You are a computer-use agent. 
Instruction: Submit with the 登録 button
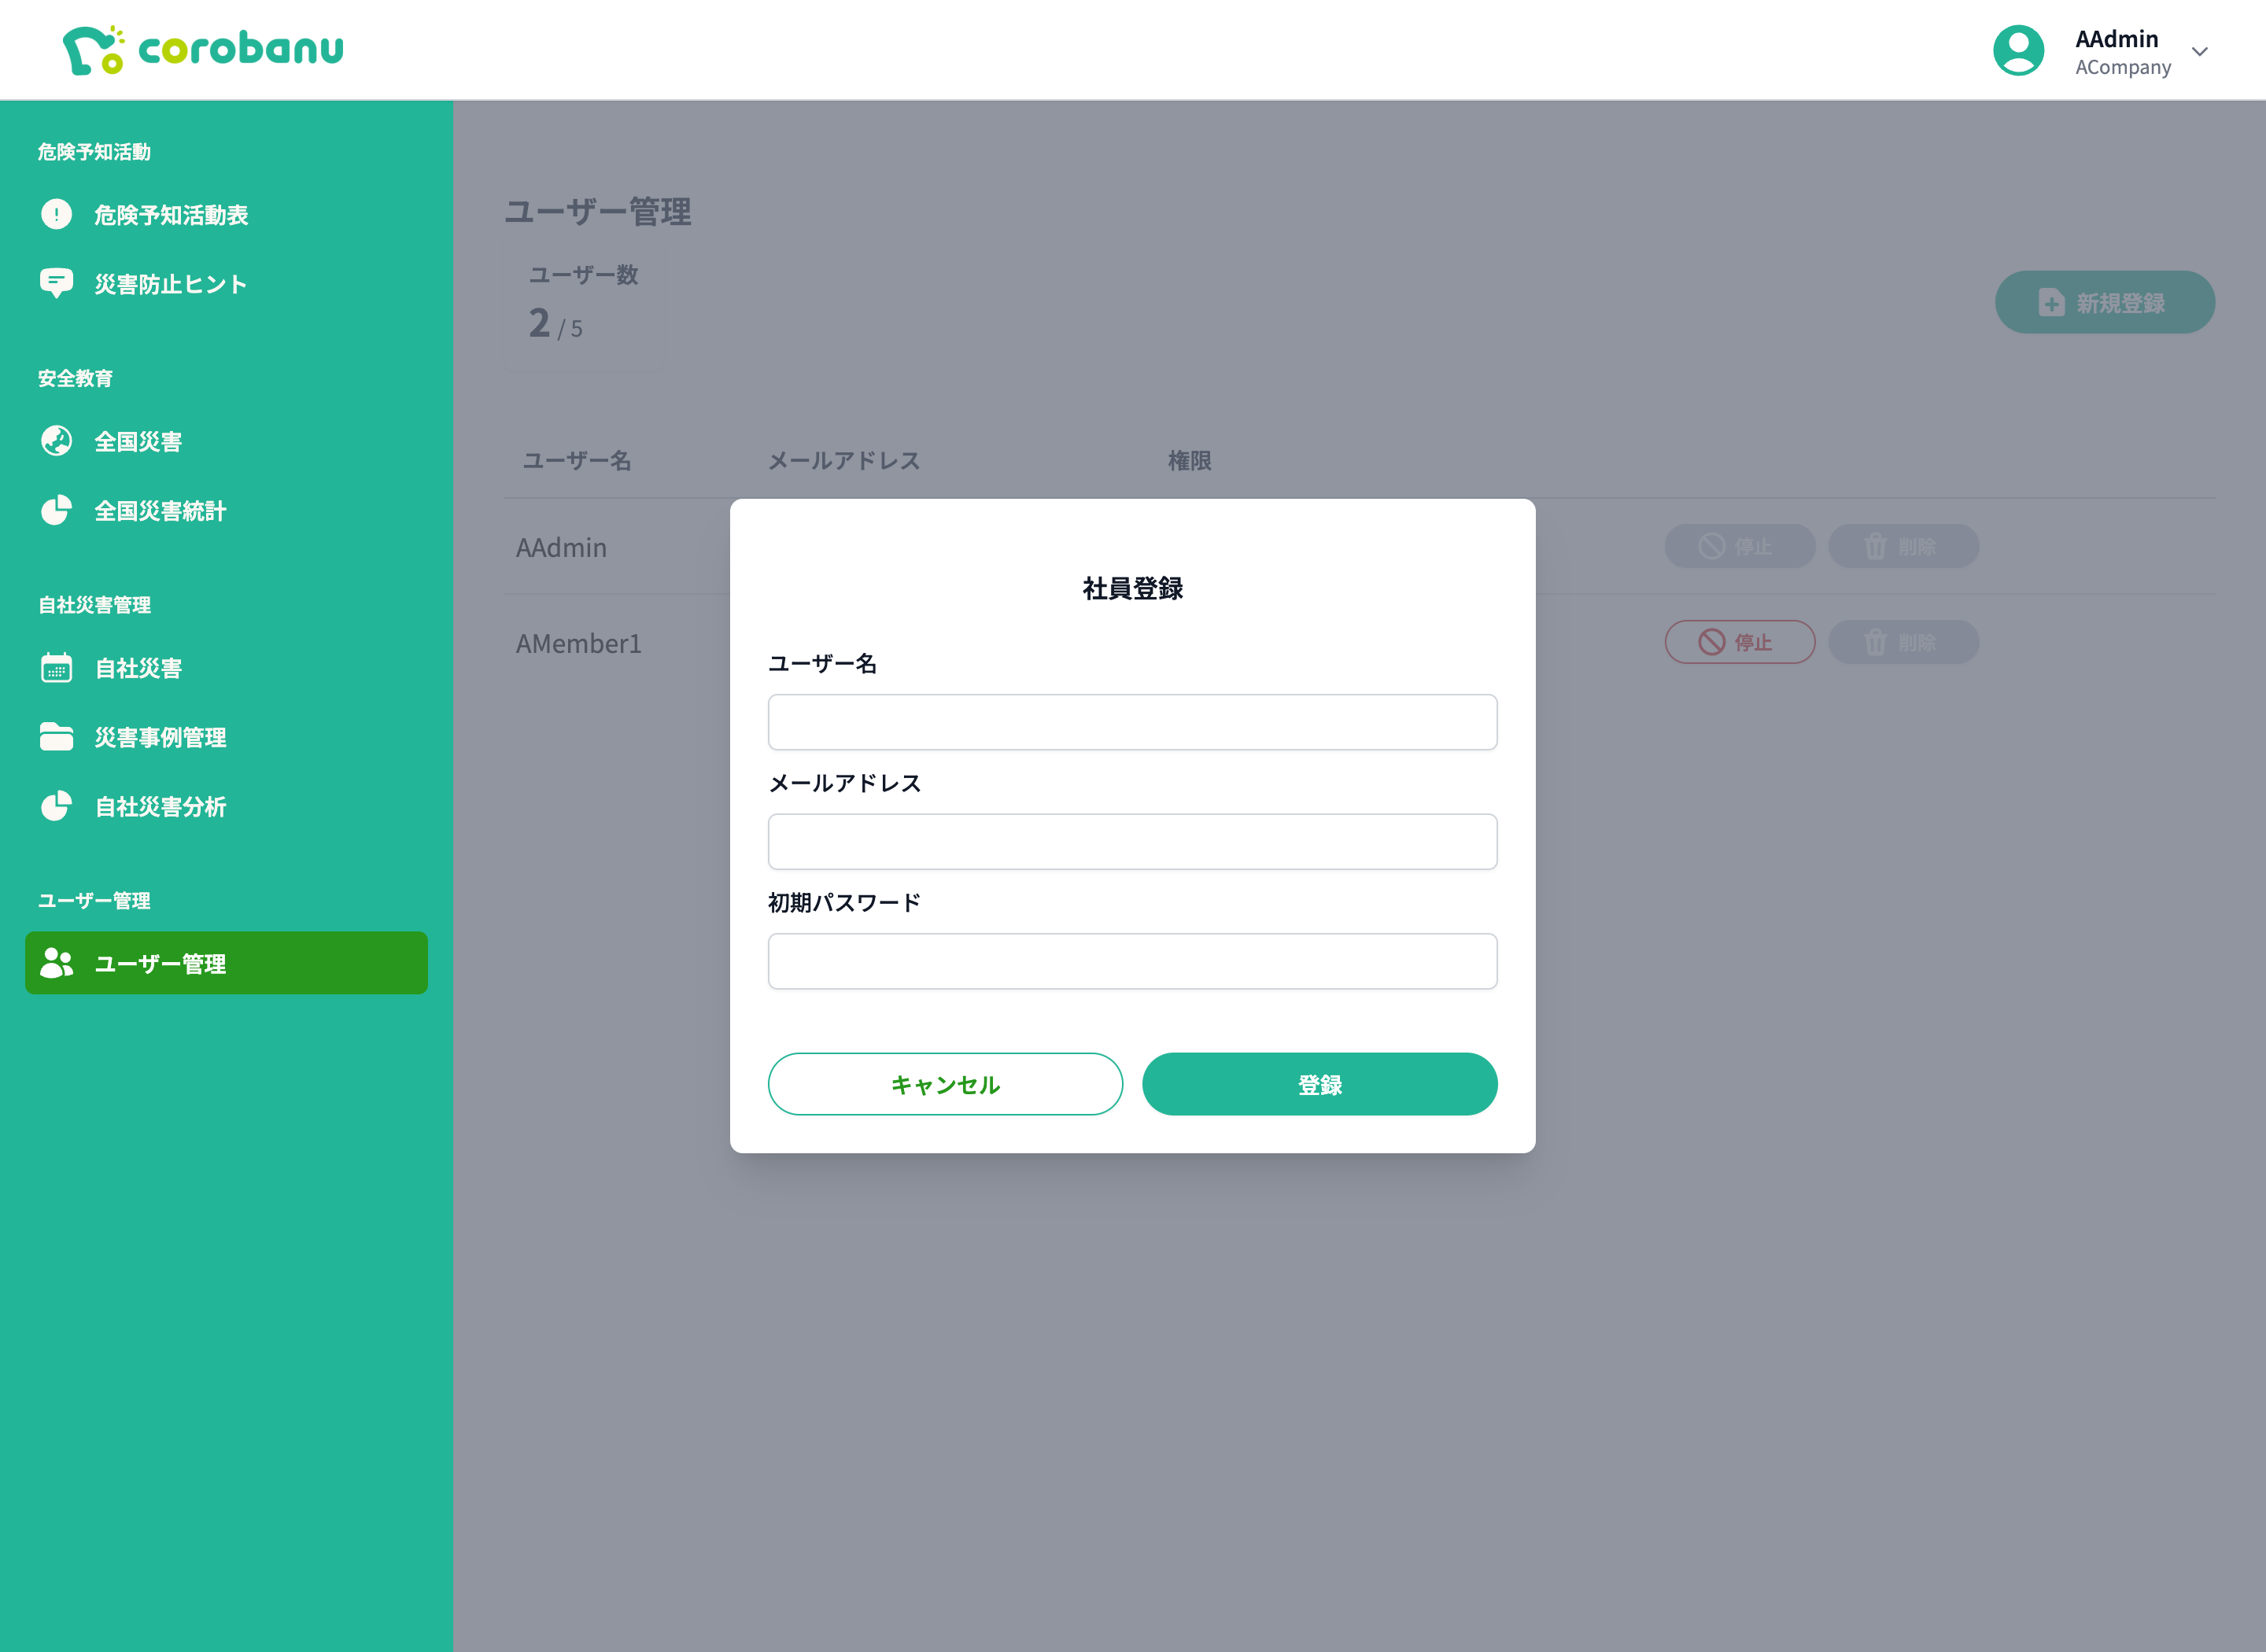pos(1319,1084)
